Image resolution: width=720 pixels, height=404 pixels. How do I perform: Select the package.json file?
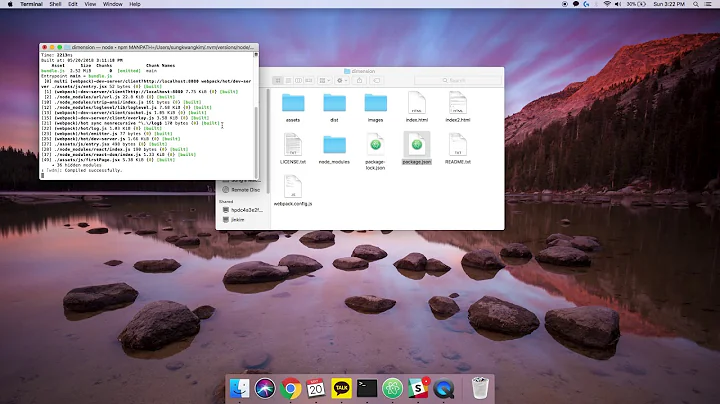click(x=415, y=146)
